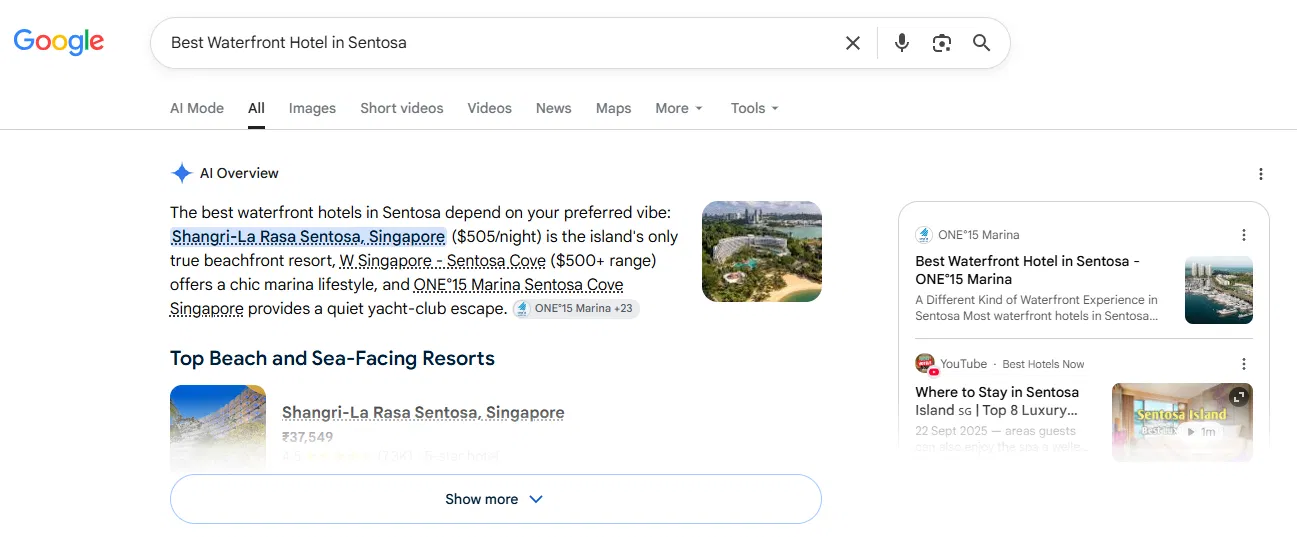The image size is (1297, 537).
Task: Click the AI Overview label
Action: point(239,173)
